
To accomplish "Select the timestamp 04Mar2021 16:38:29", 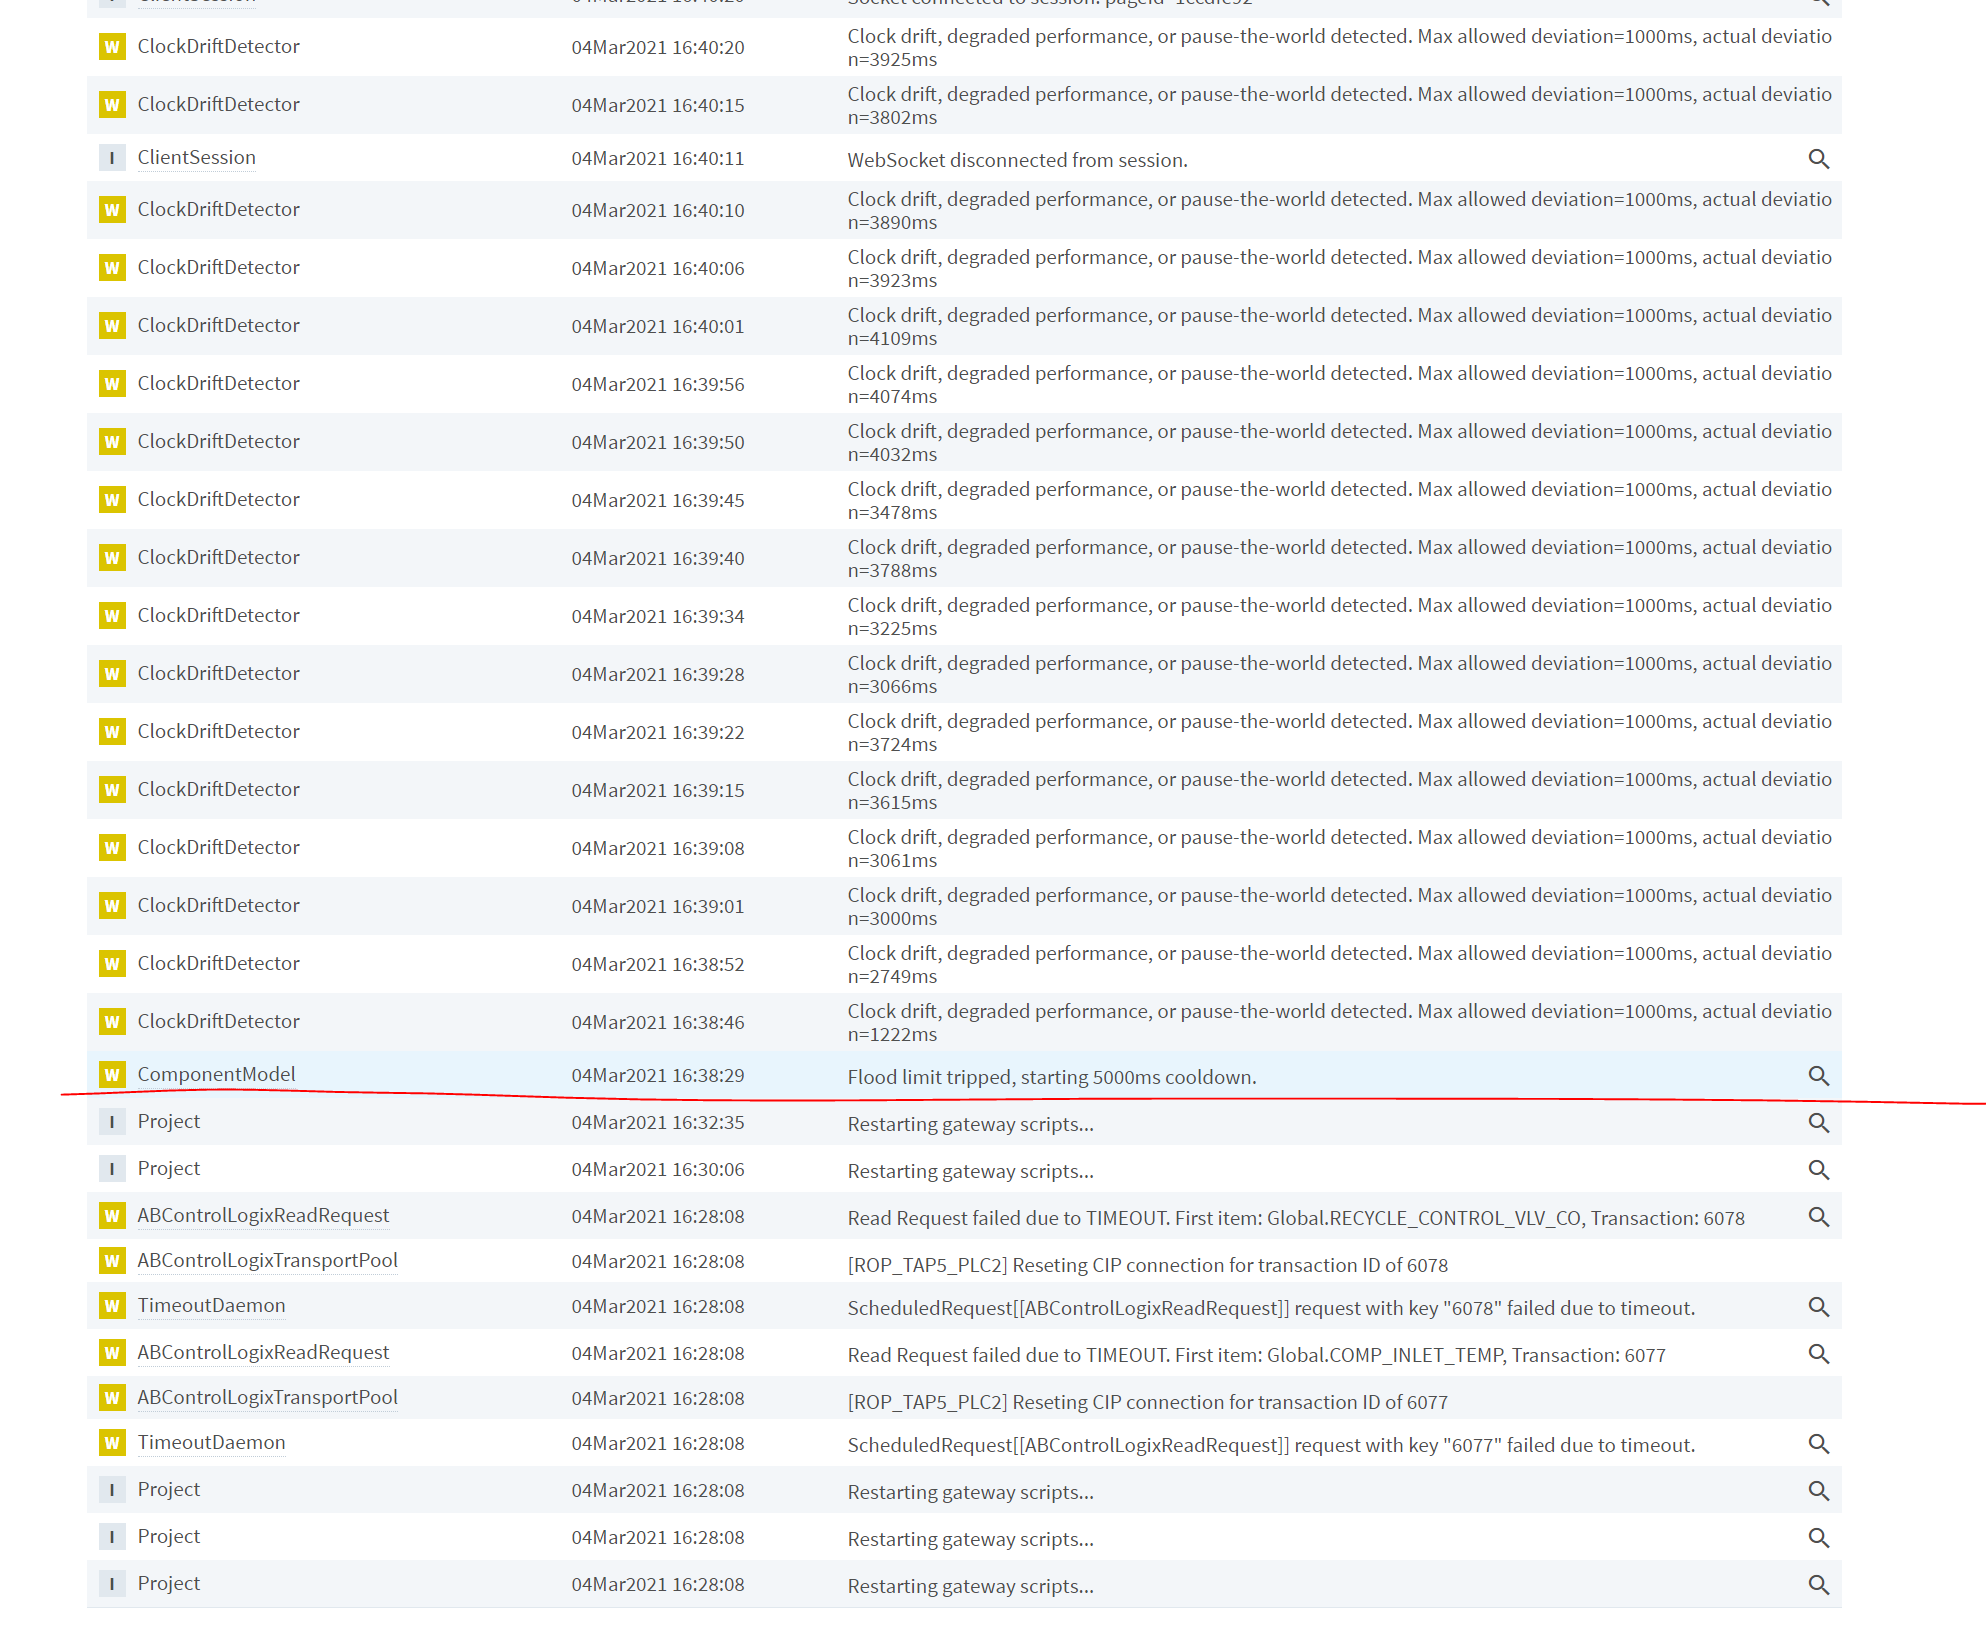I will [x=658, y=1076].
